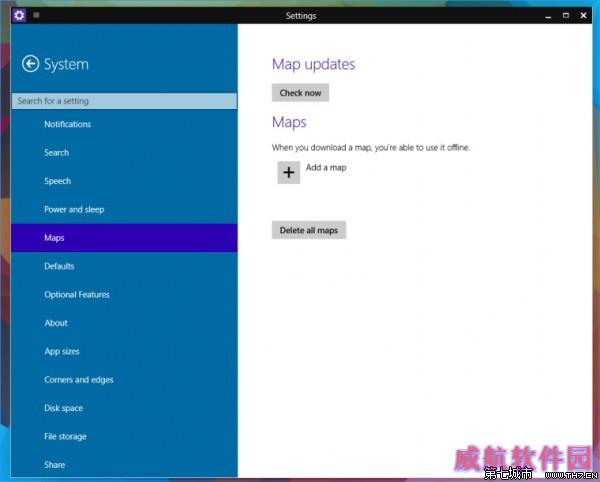Go to Optional Features
600x482 pixels.
(124, 295)
